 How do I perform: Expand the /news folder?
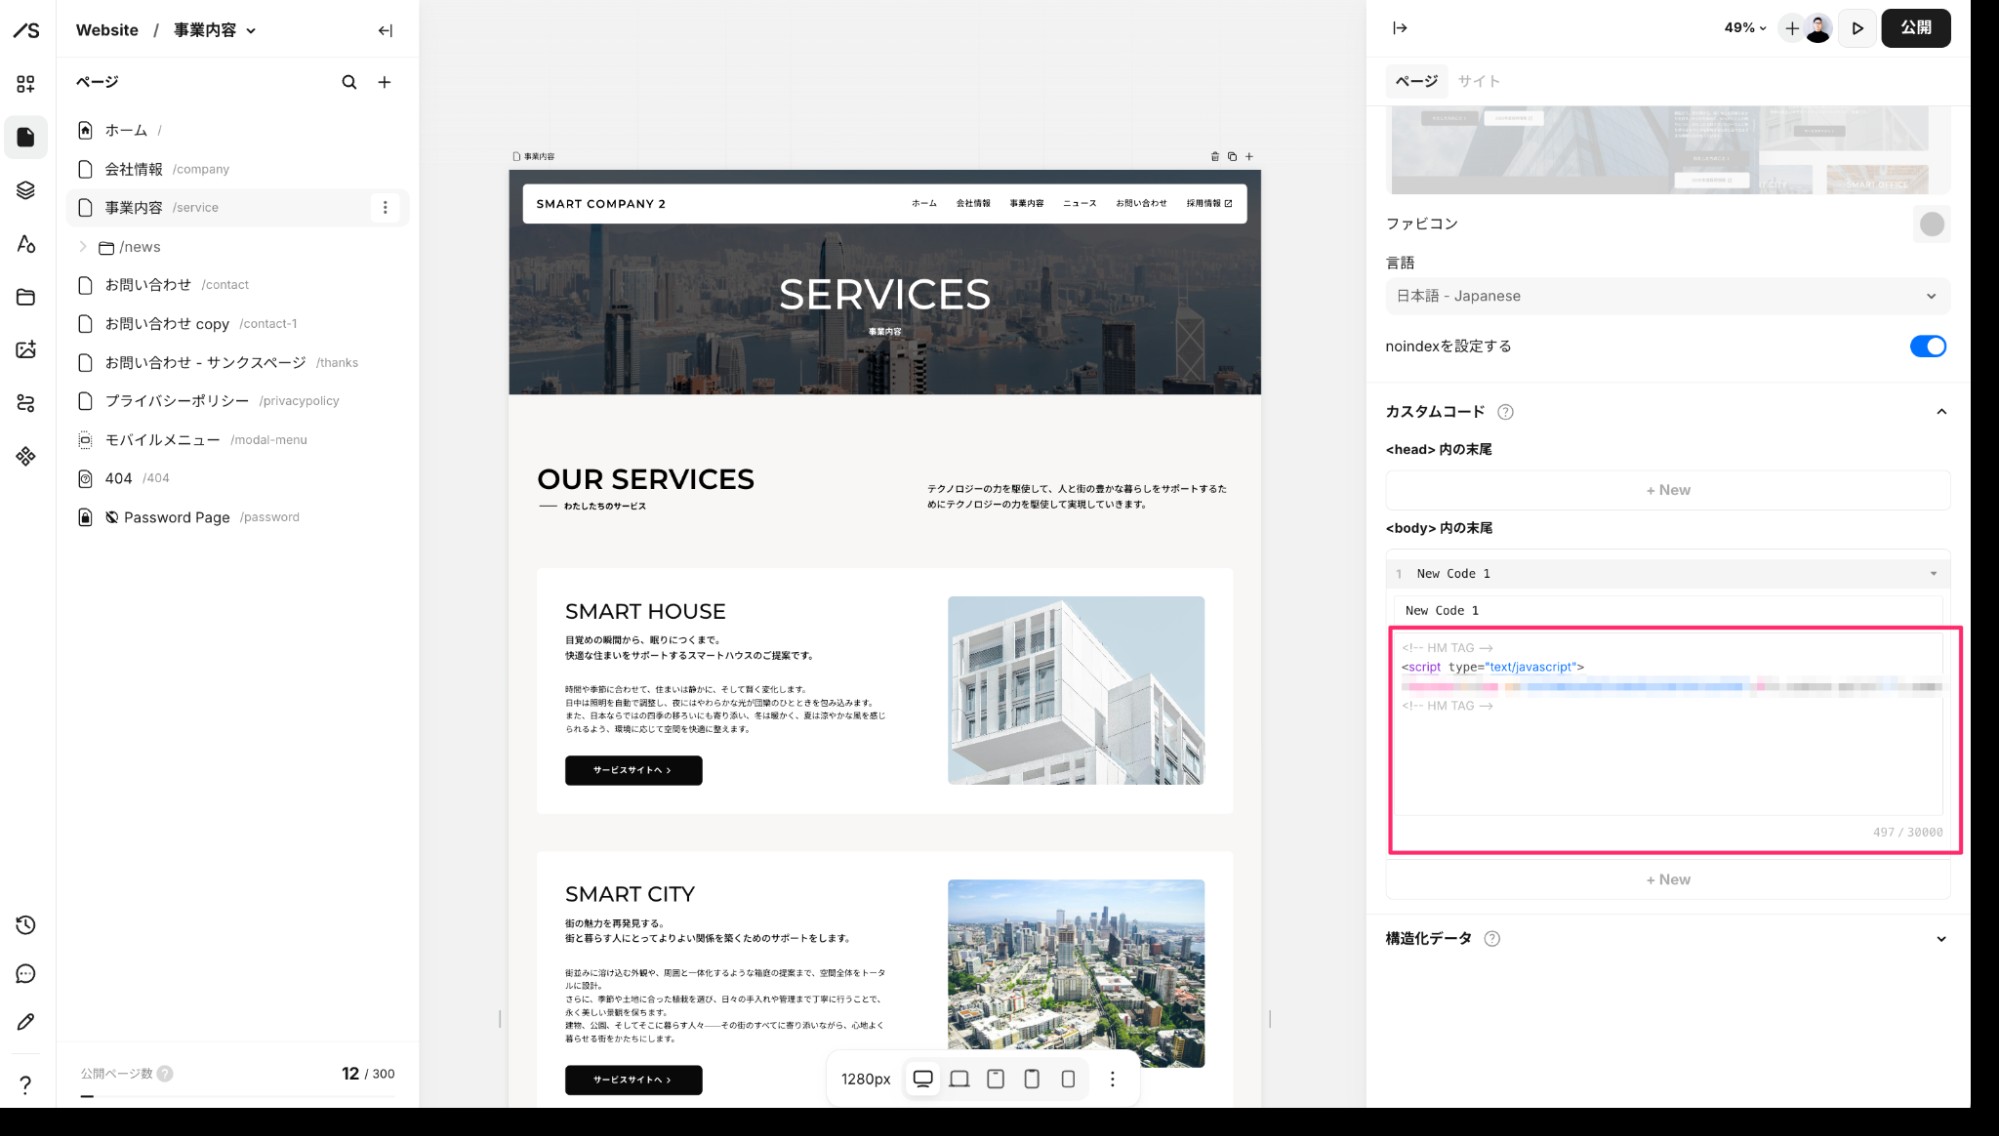click(83, 247)
